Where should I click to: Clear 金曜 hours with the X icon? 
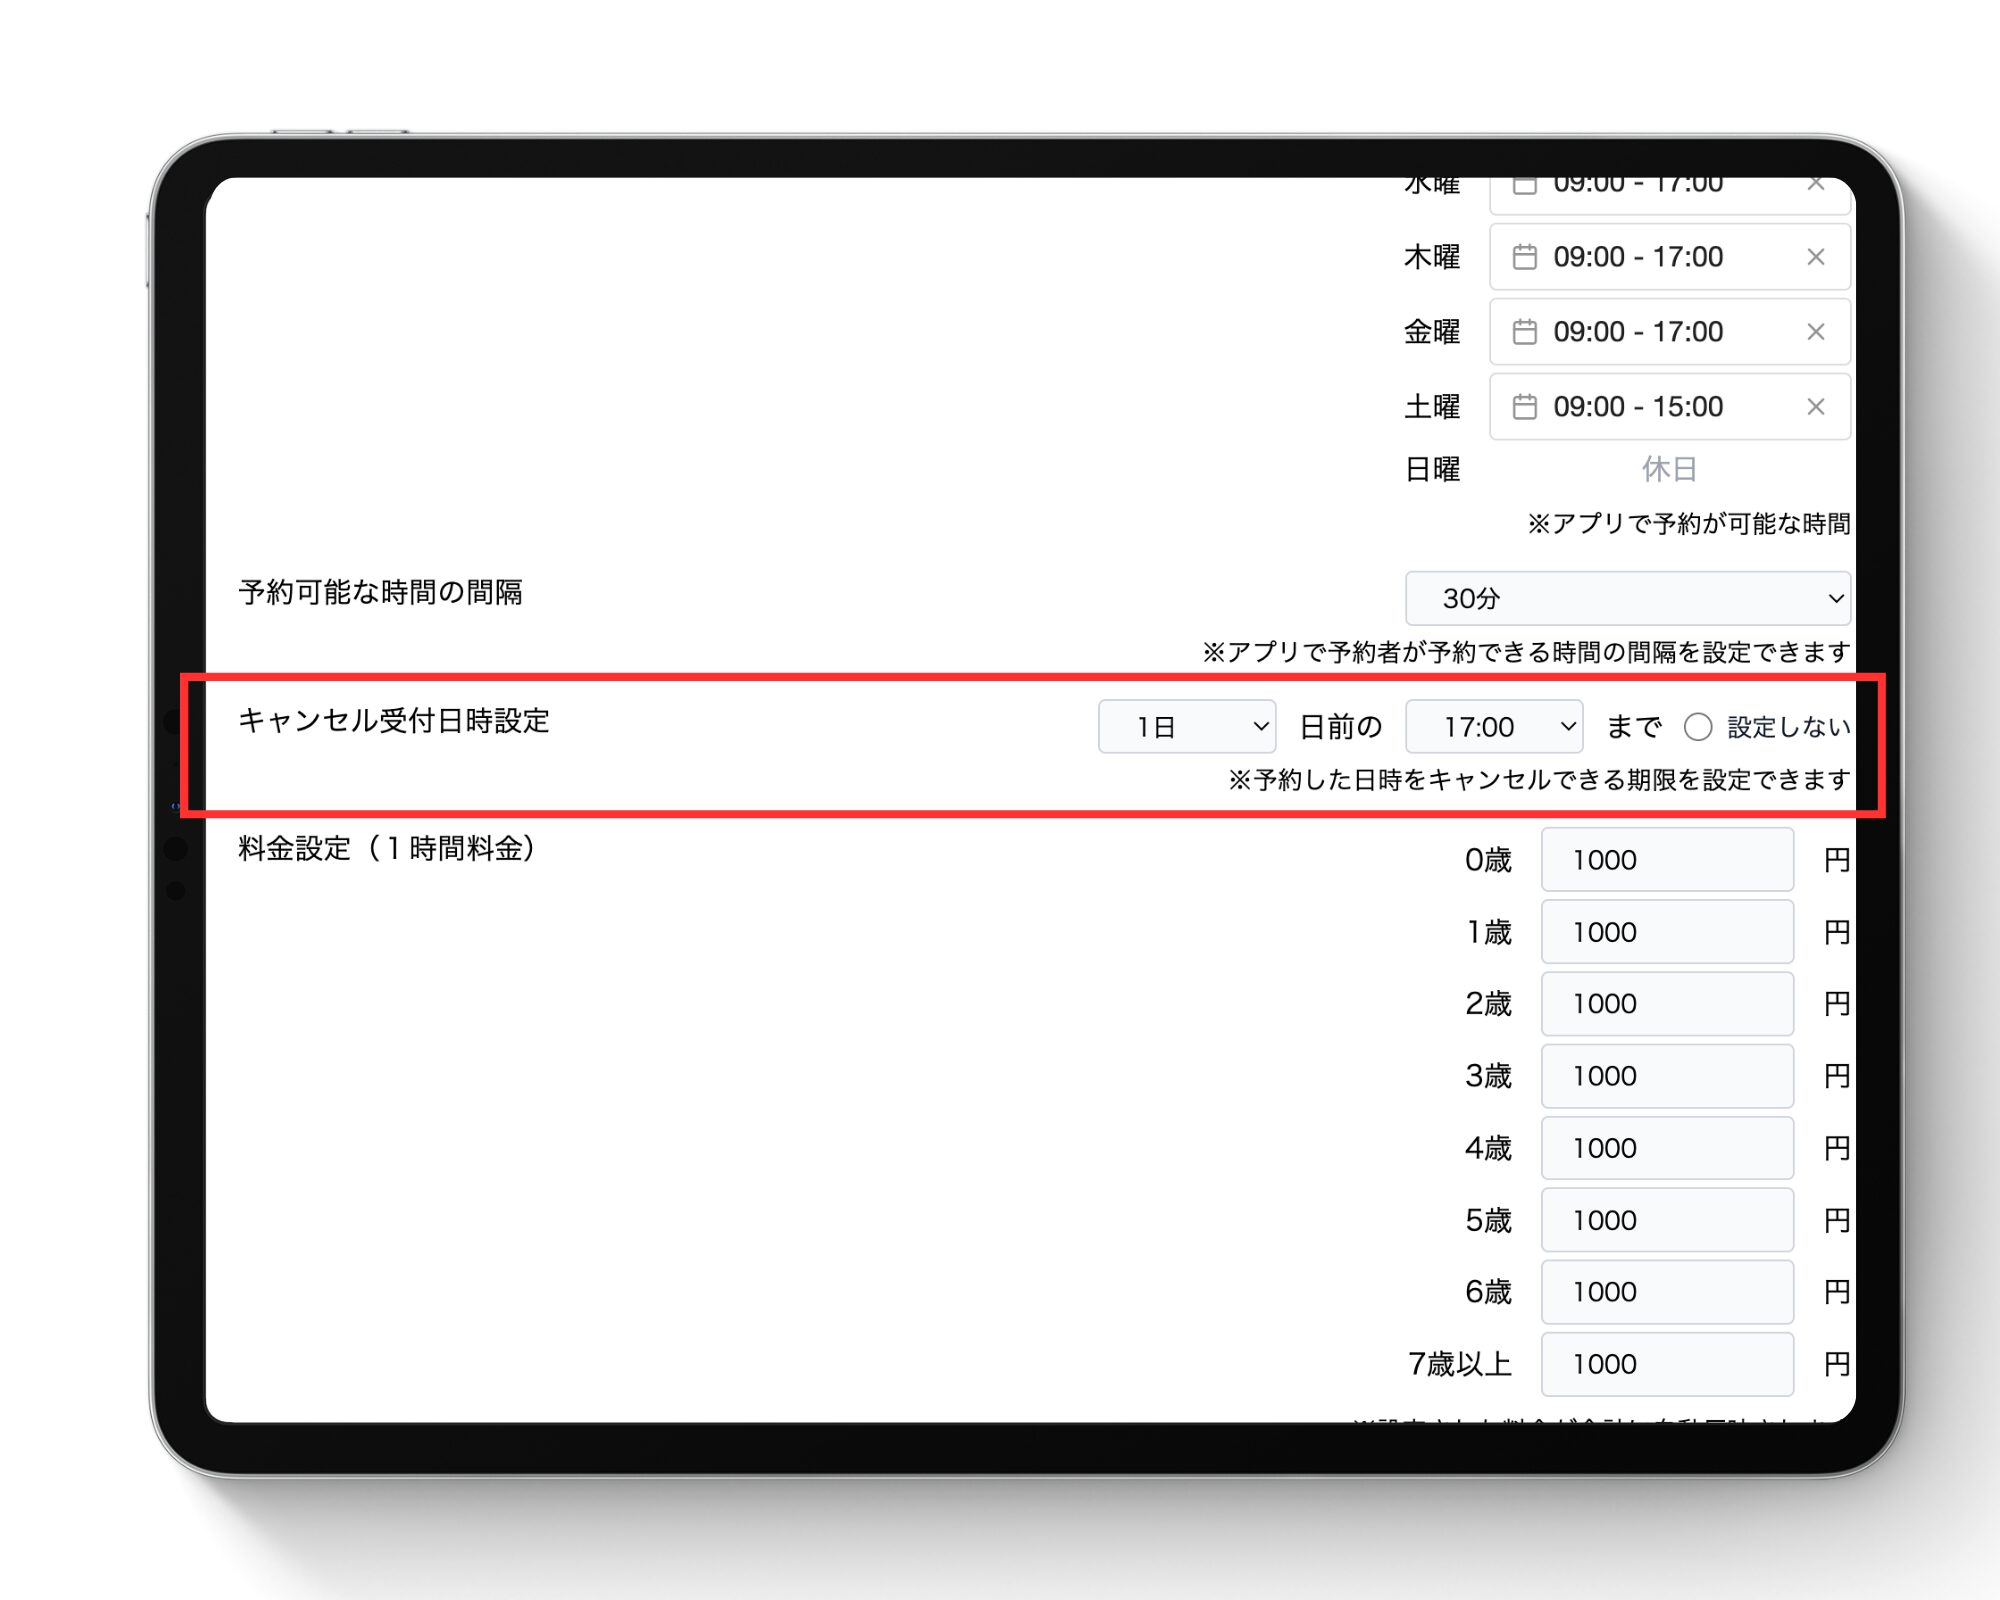point(1816,332)
